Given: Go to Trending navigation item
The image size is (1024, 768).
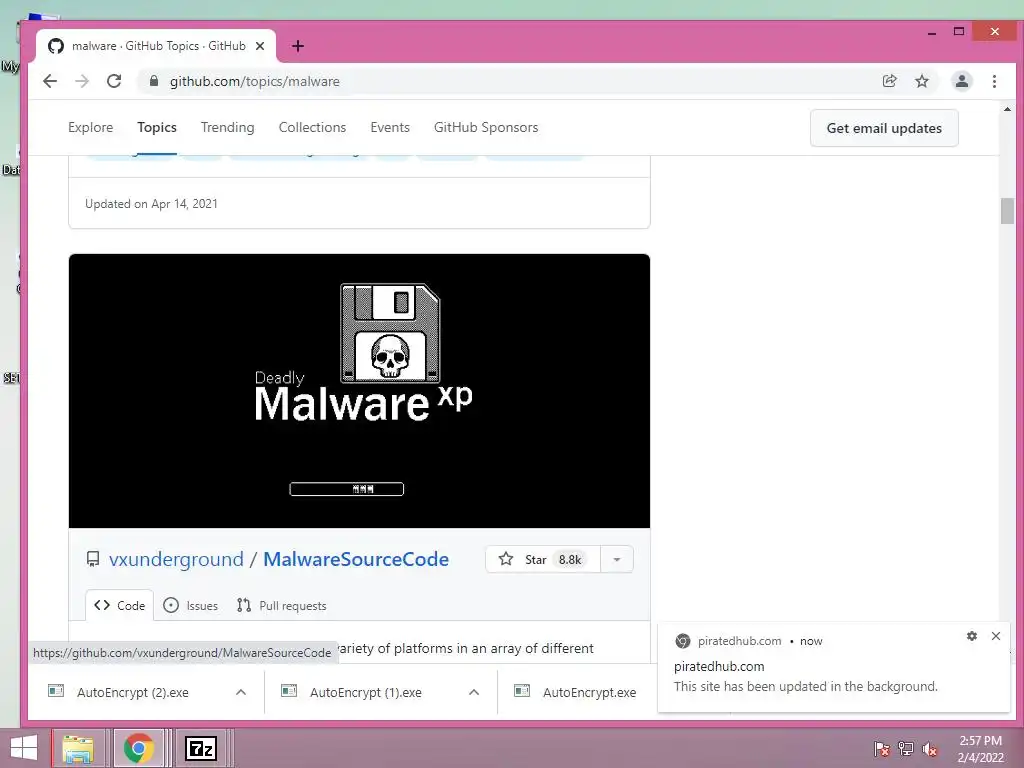Looking at the screenshot, I should 227,127.
